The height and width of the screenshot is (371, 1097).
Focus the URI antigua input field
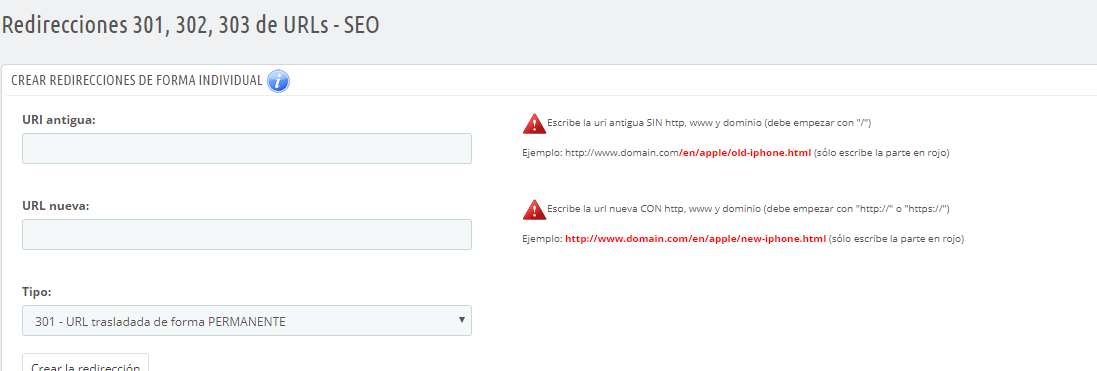[x=247, y=148]
